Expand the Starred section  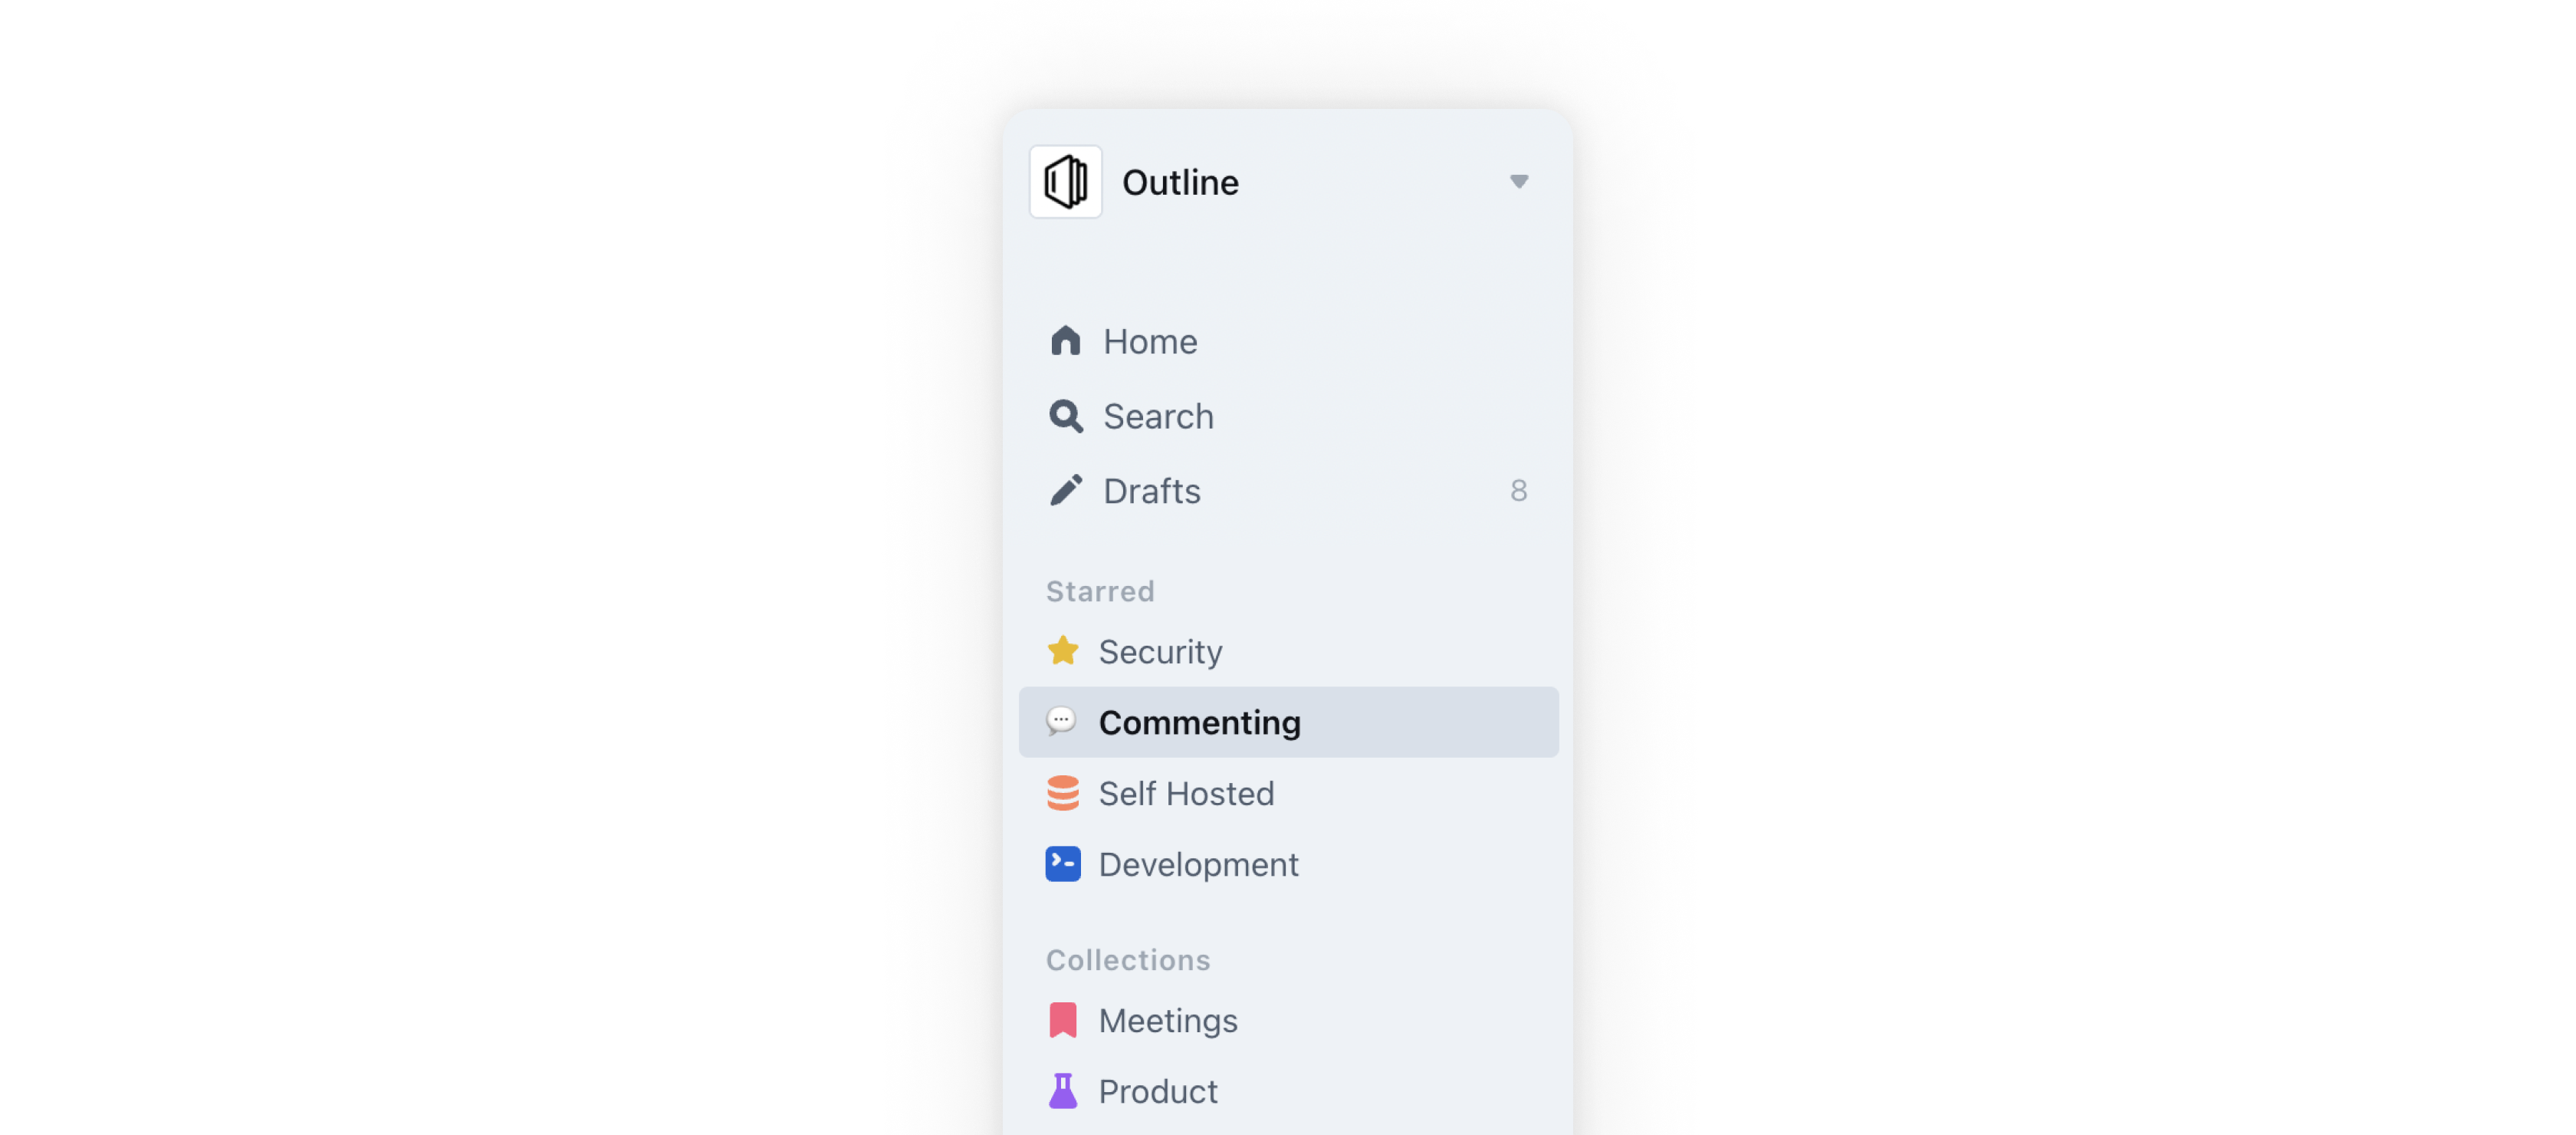(1100, 590)
